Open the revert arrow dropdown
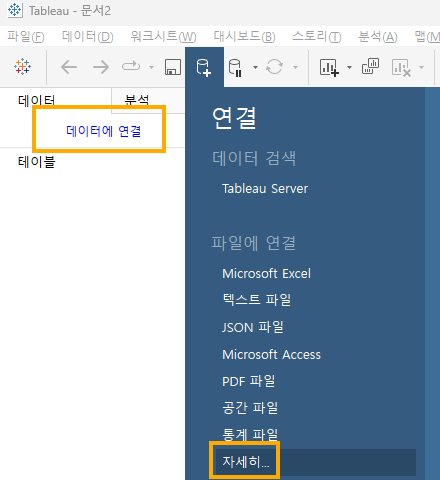440x480 pixels. (x=151, y=67)
